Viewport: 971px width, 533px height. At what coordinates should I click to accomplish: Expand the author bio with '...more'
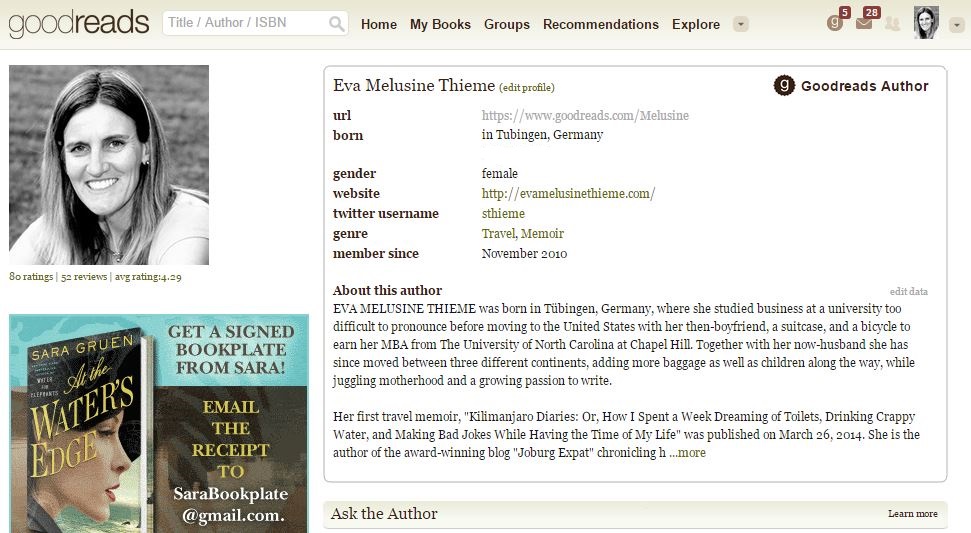coord(687,453)
